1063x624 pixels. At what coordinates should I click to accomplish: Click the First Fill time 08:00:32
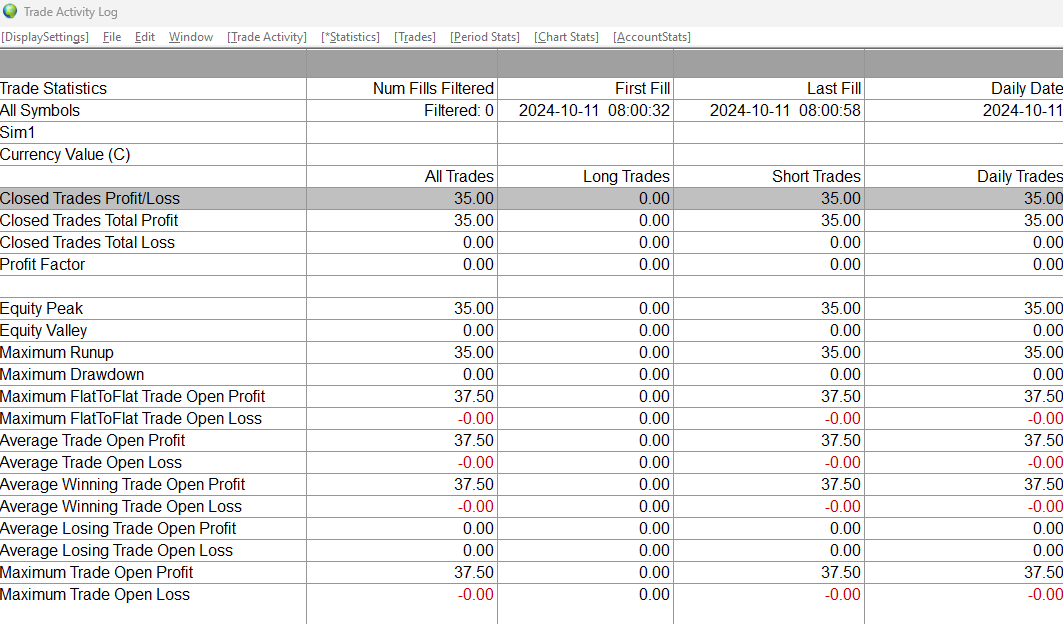tap(639, 111)
